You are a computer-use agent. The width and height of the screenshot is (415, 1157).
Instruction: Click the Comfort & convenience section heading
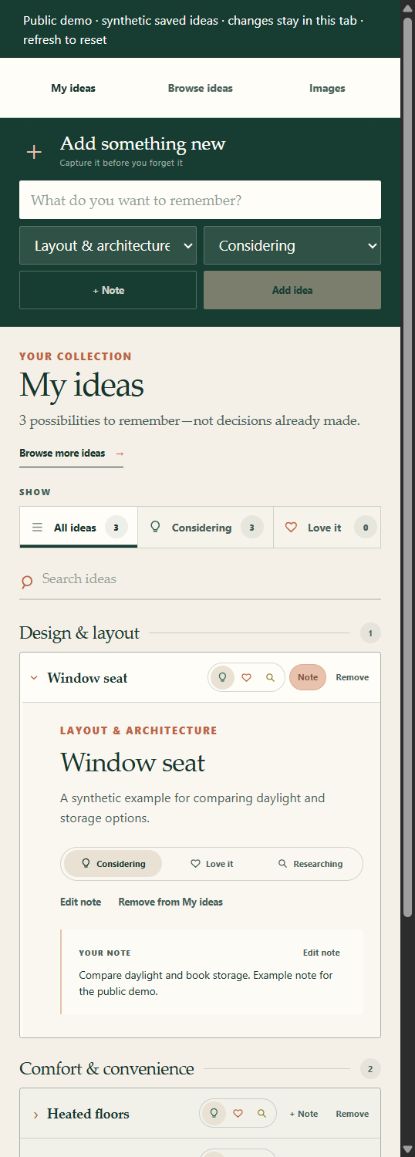coord(106,1068)
